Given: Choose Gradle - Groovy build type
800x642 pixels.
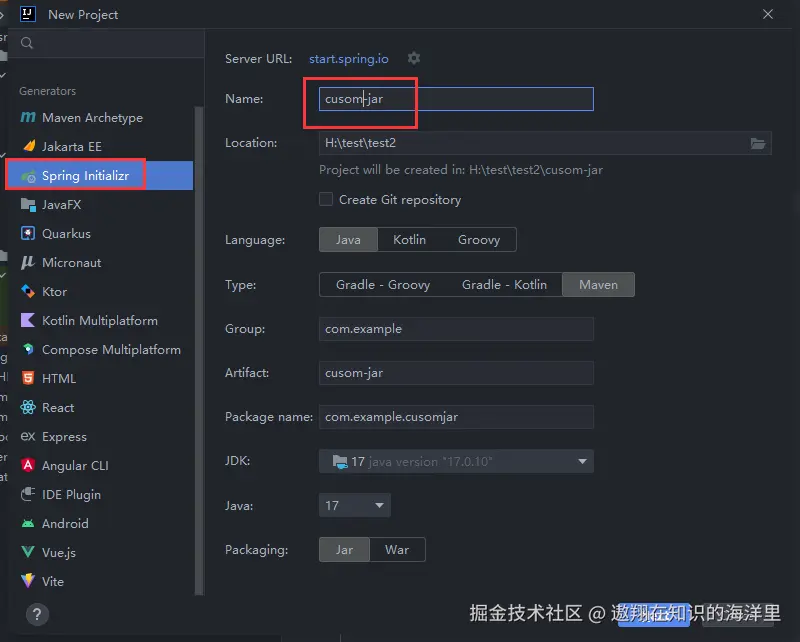Looking at the screenshot, I should pyautogui.click(x=383, y=284).
